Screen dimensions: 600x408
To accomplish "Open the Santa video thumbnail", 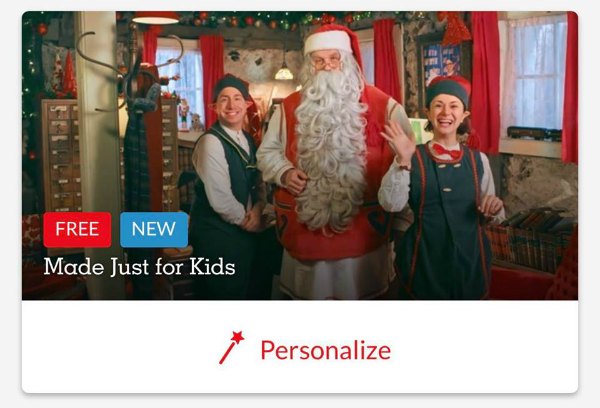I will click(300, 155).
